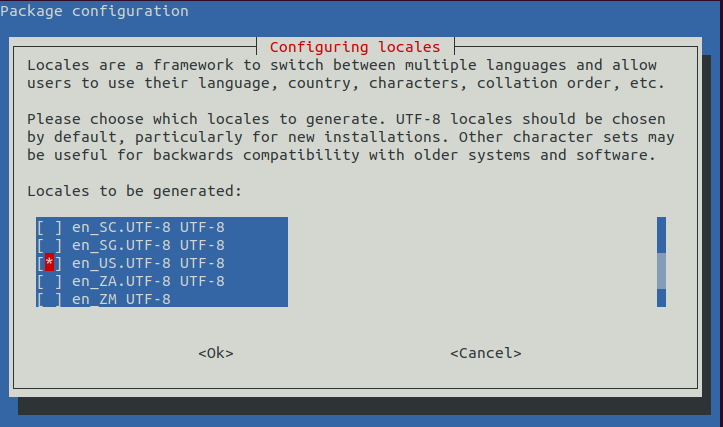Click the red Configuring locales title

coord(355,47)
